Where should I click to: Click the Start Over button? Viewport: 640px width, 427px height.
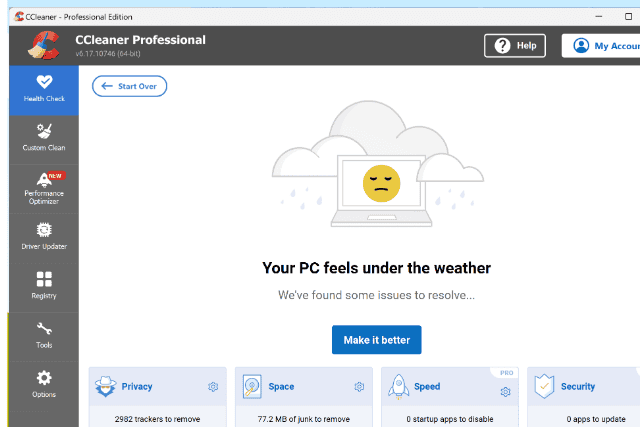pos(129,86)
